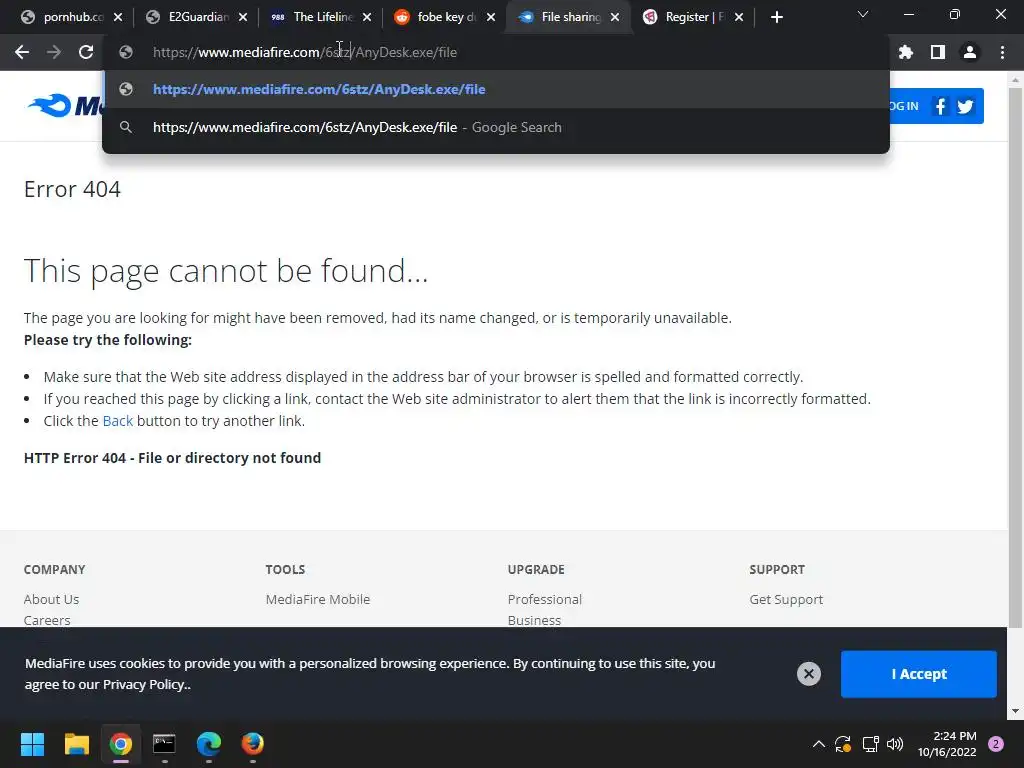Open the Windows Start menu
The width and height of the screenshot is (1024, 768).
[x=32, y=743]
